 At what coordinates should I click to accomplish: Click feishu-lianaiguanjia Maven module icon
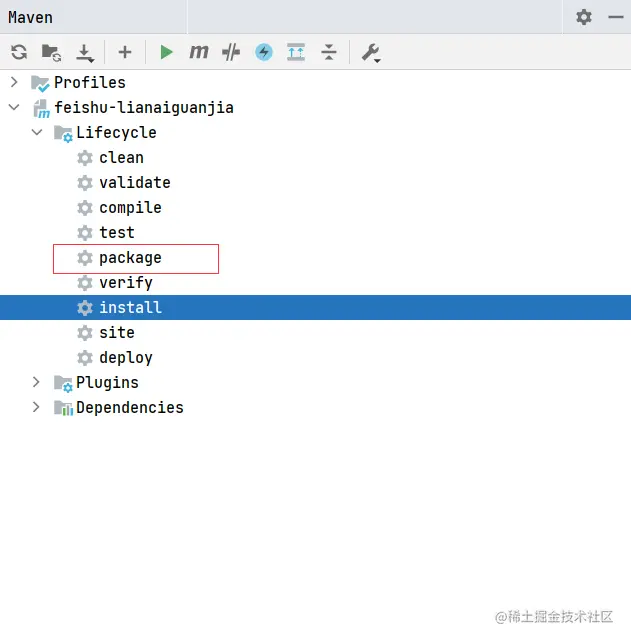point(41,109)
